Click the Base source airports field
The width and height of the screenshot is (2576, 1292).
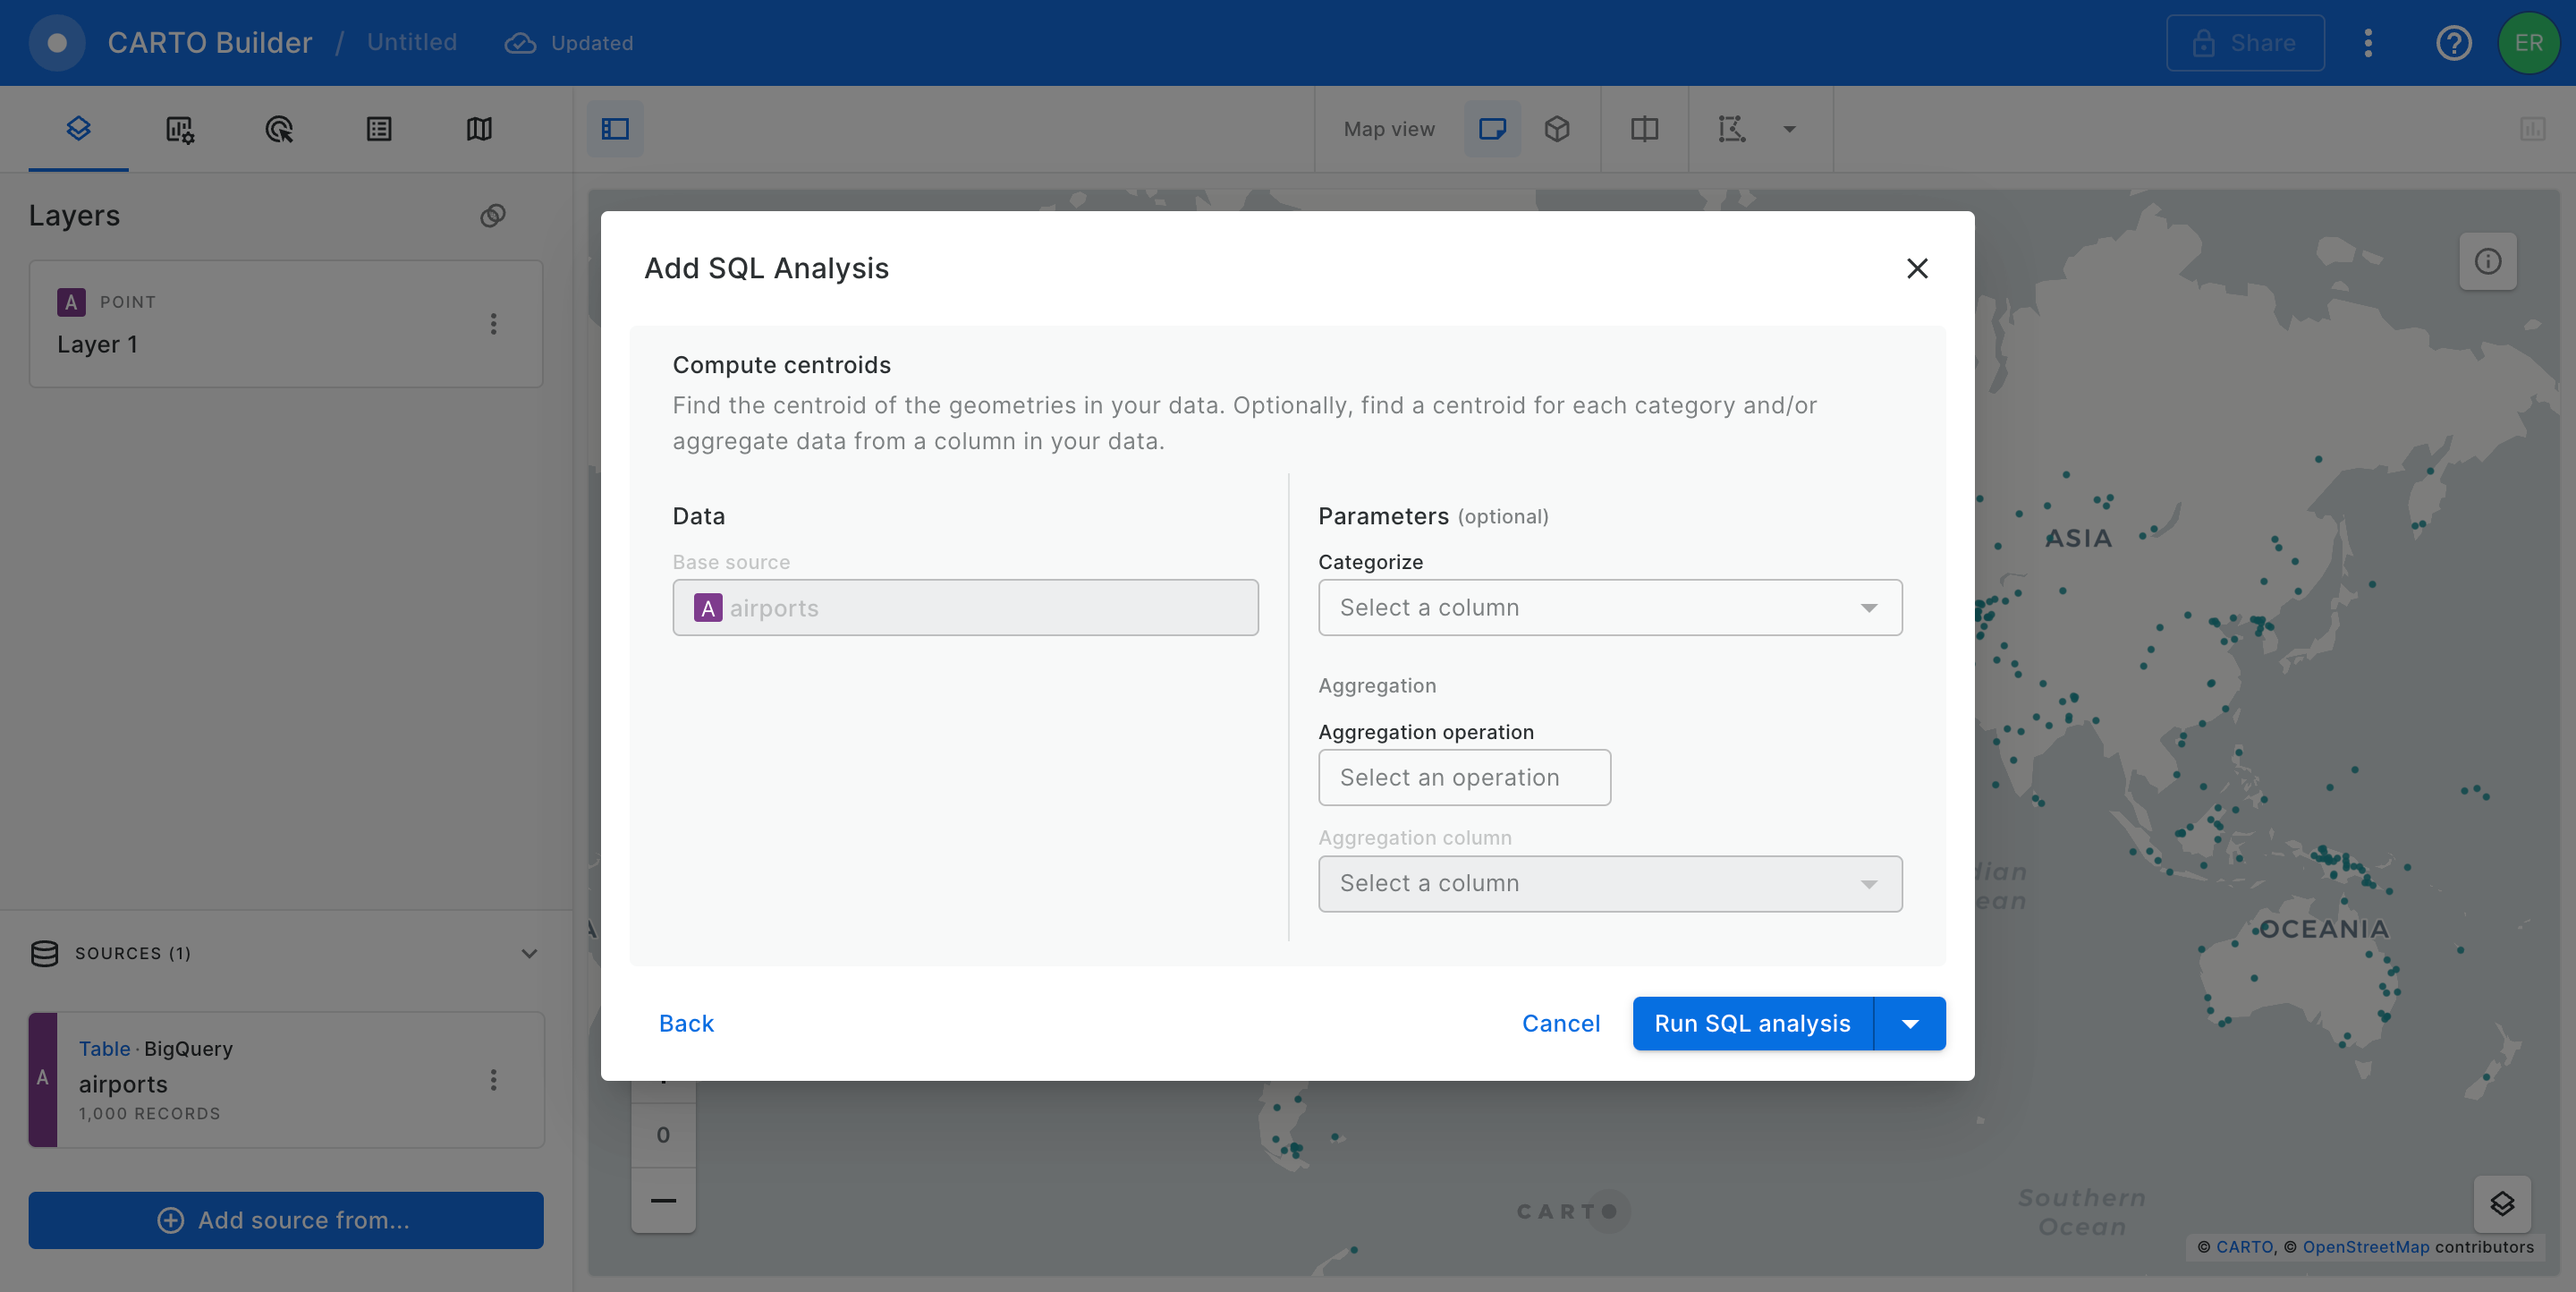coord(965,608)
